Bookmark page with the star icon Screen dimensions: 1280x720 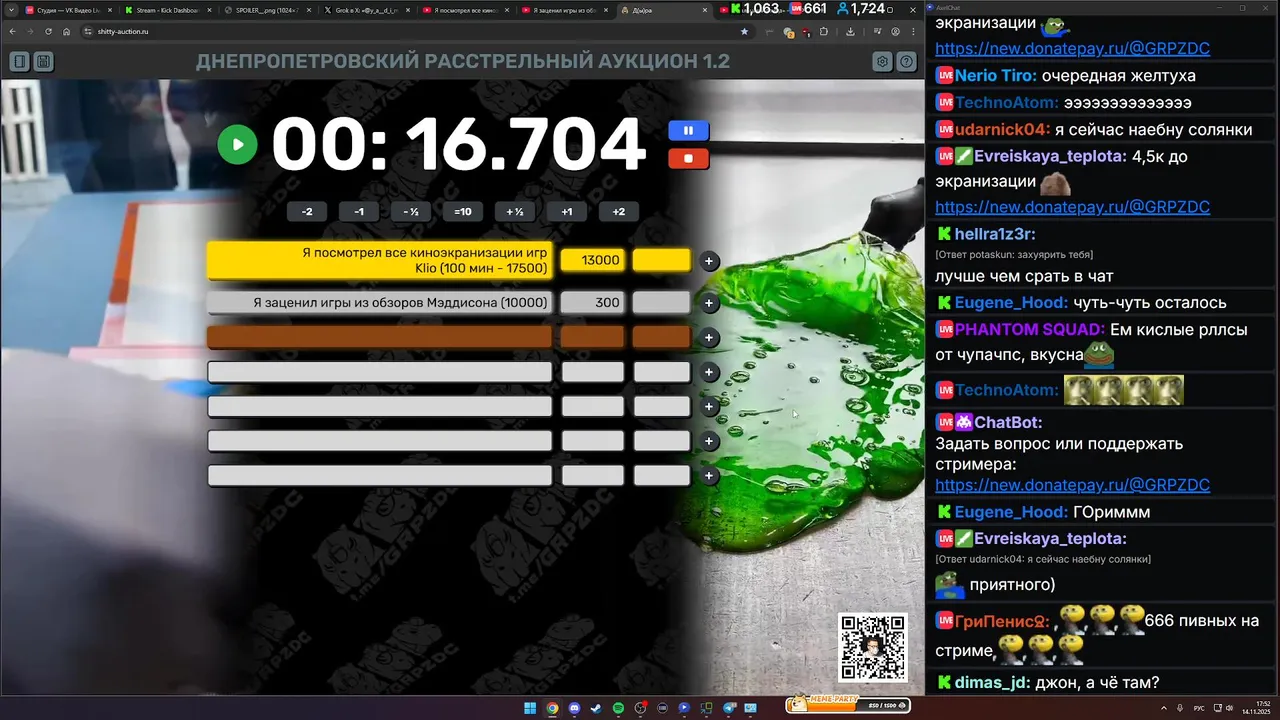coord(744,32)
